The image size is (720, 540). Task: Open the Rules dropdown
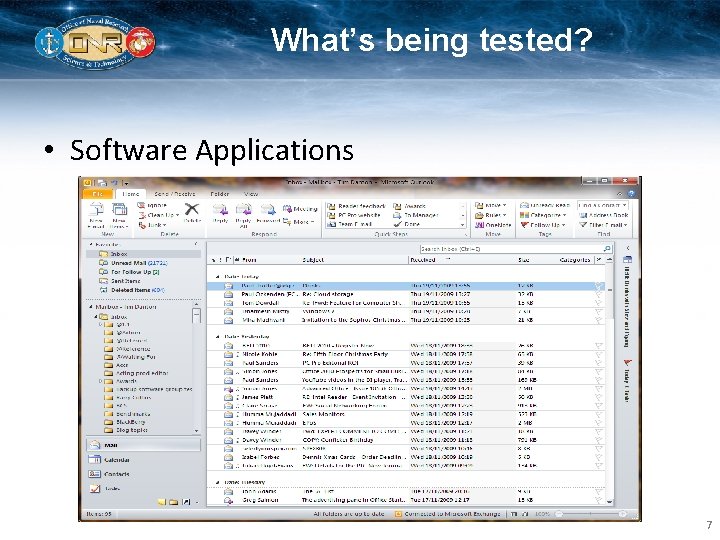point(491,215)
